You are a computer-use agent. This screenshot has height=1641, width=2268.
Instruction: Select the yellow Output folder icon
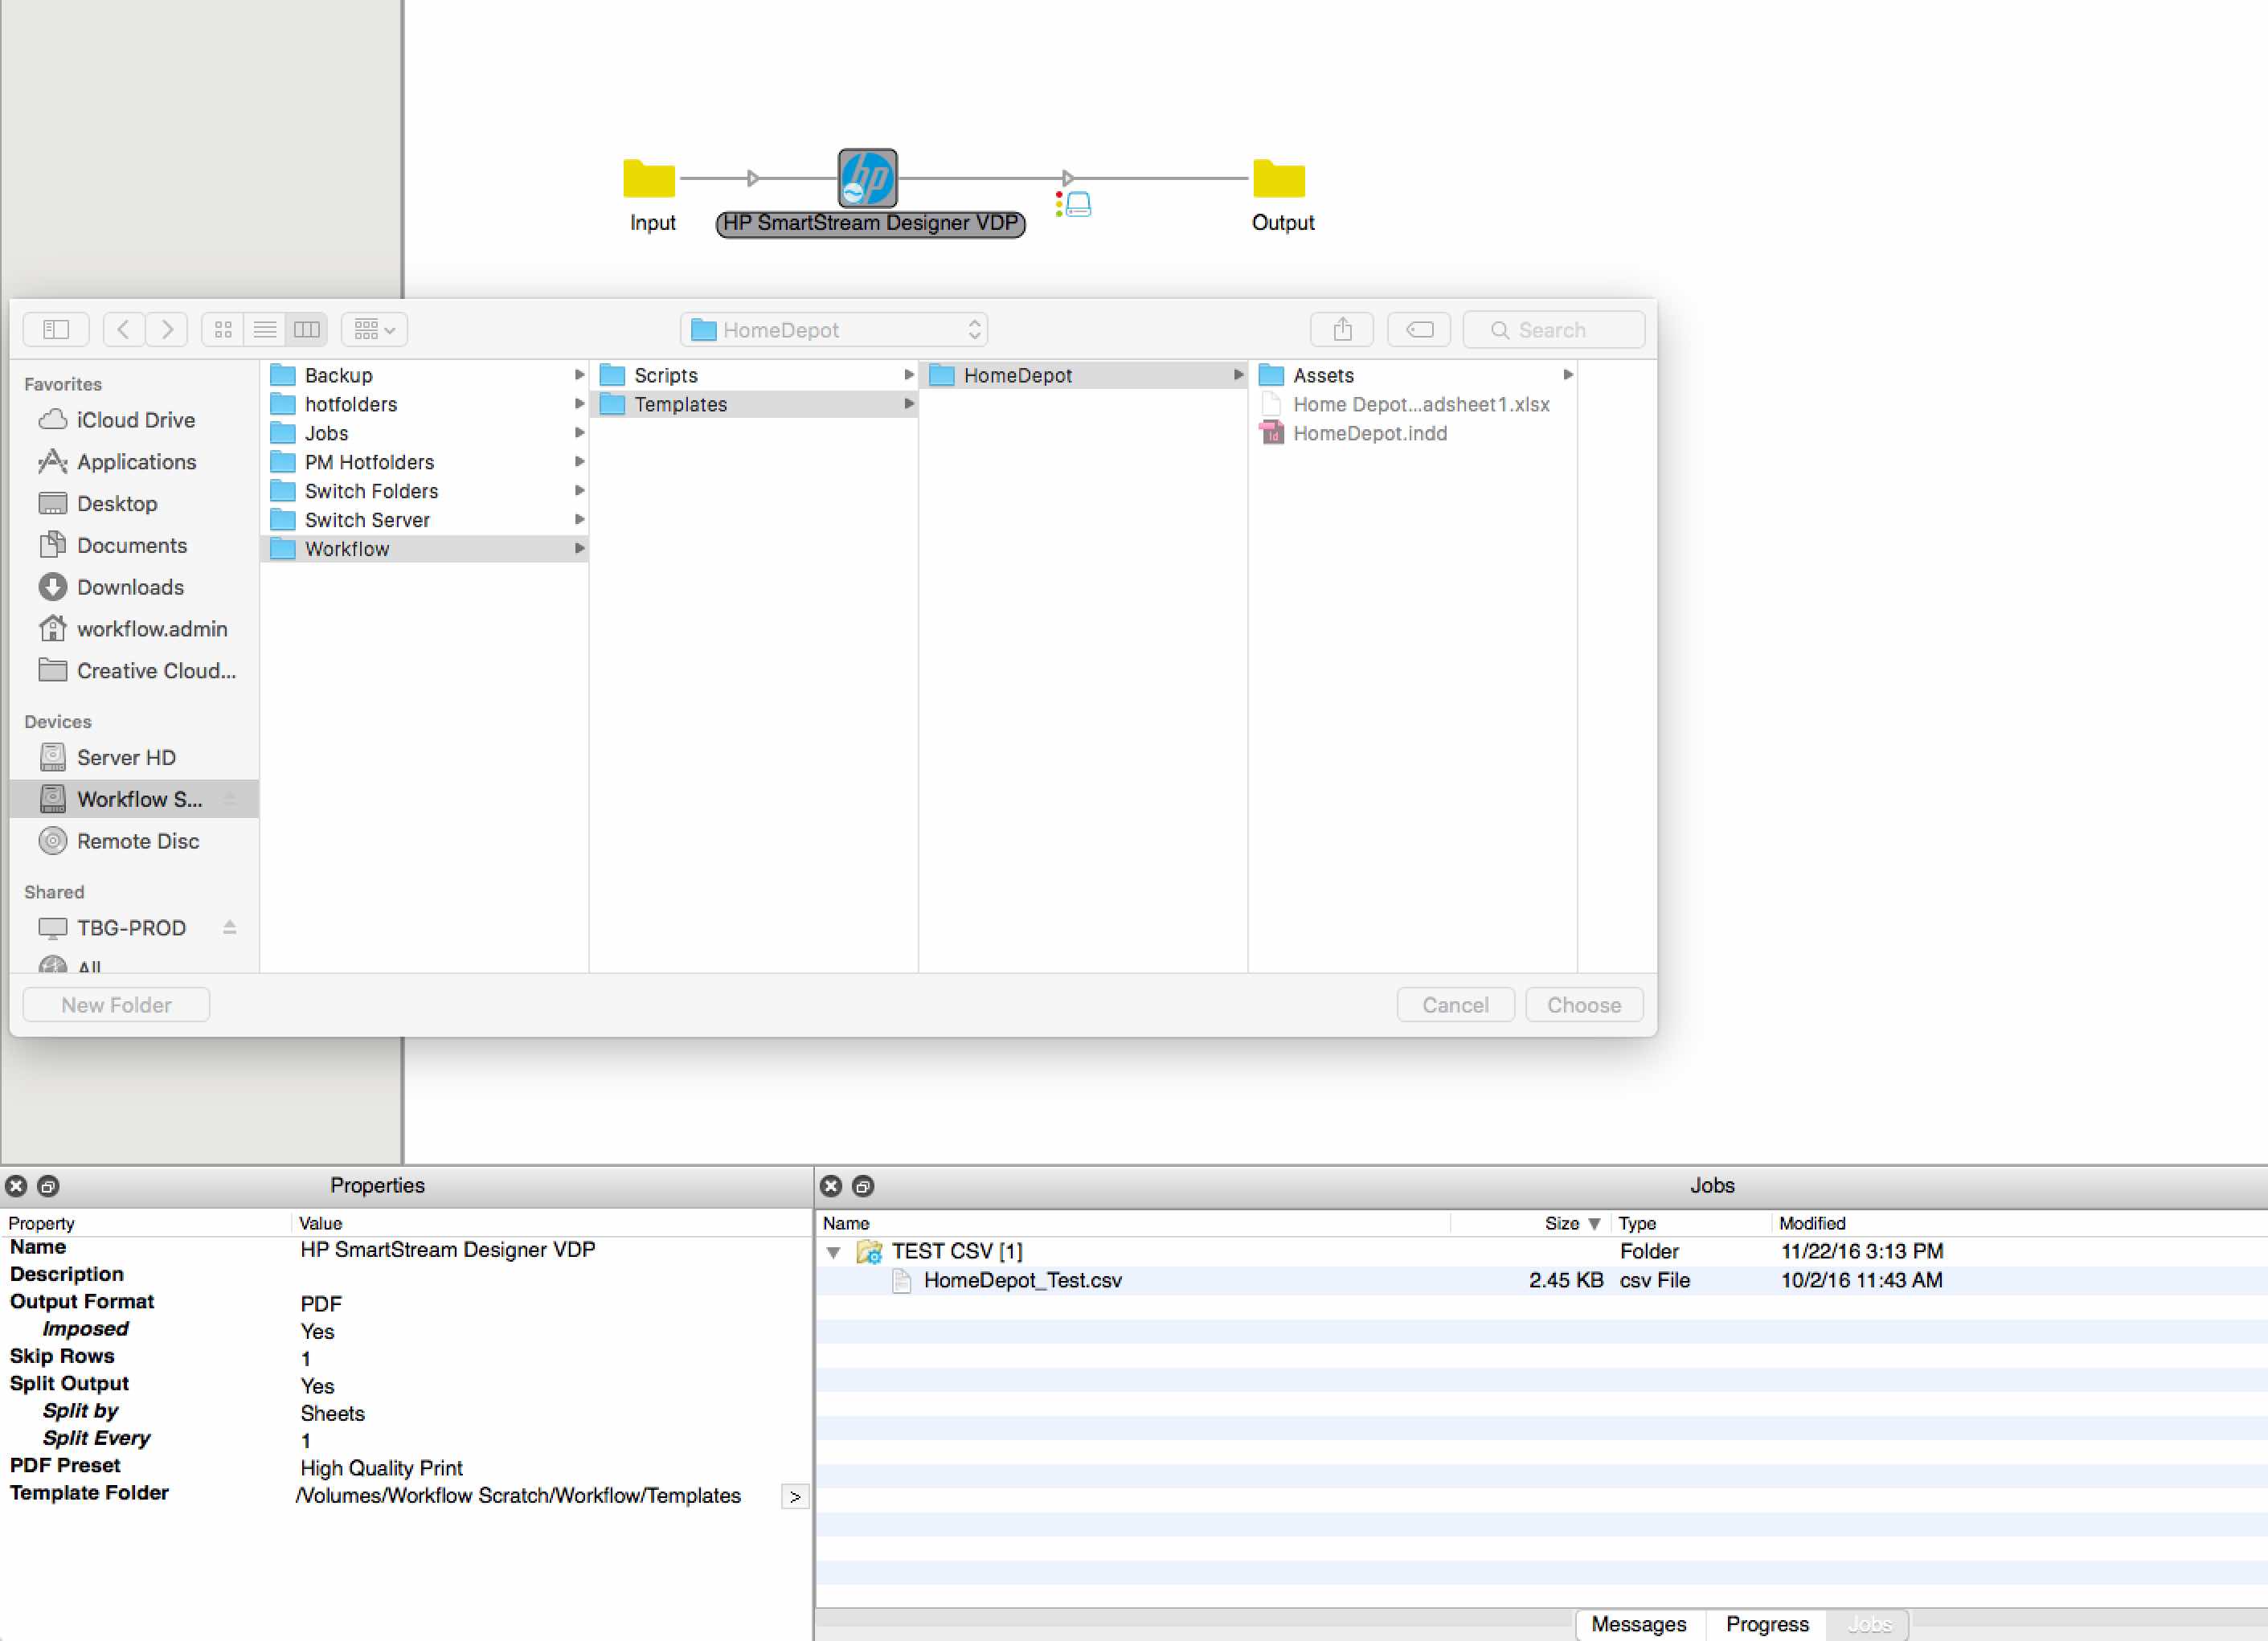(x=1279, y=178)
